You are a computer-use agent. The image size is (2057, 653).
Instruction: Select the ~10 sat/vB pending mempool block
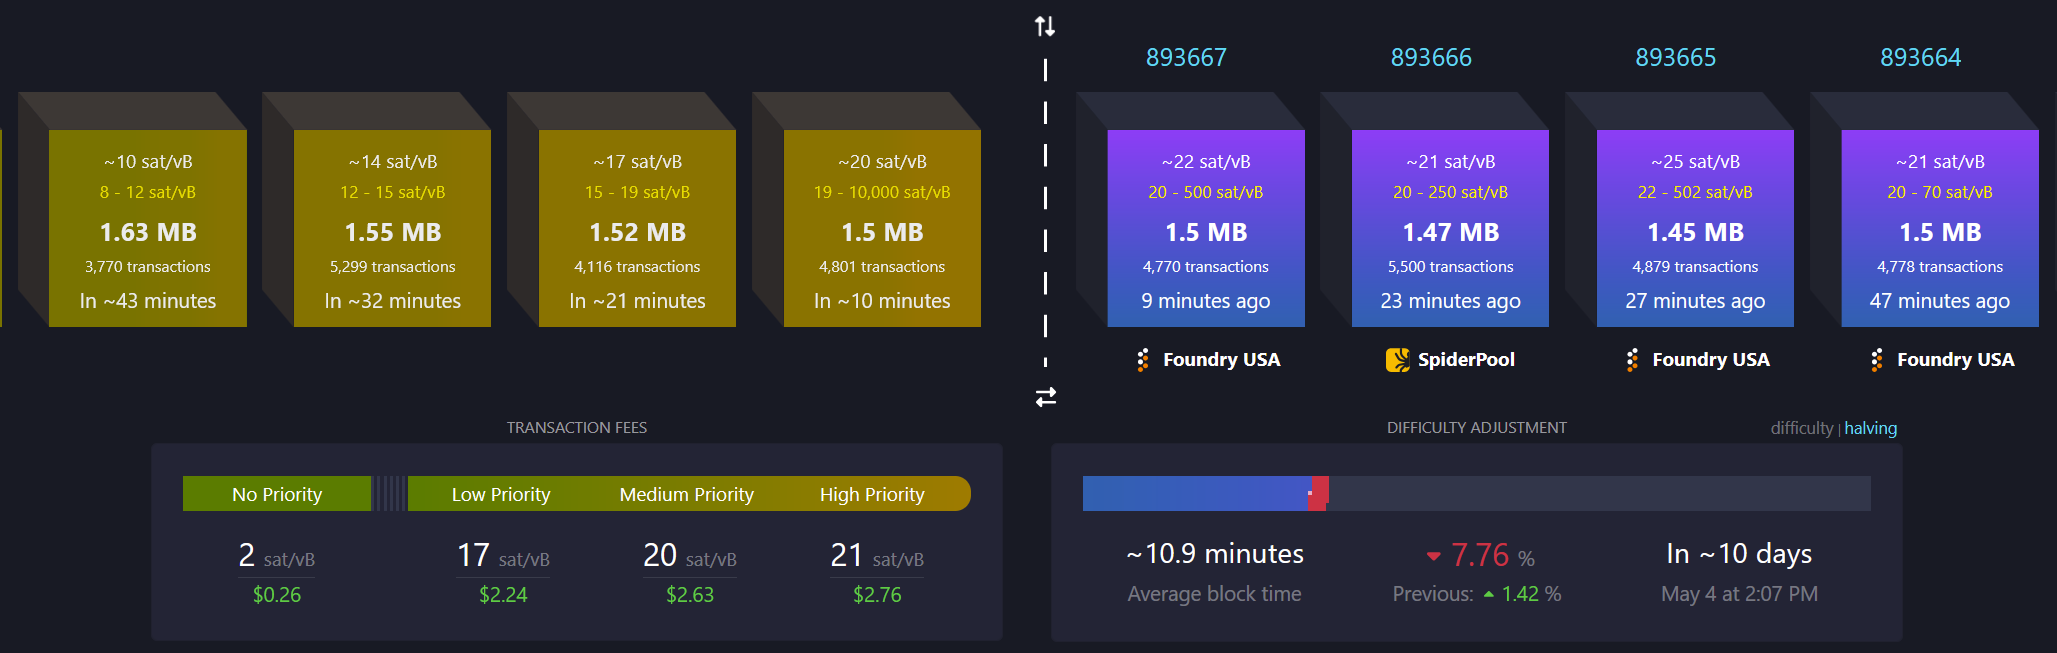click(148, 228)
